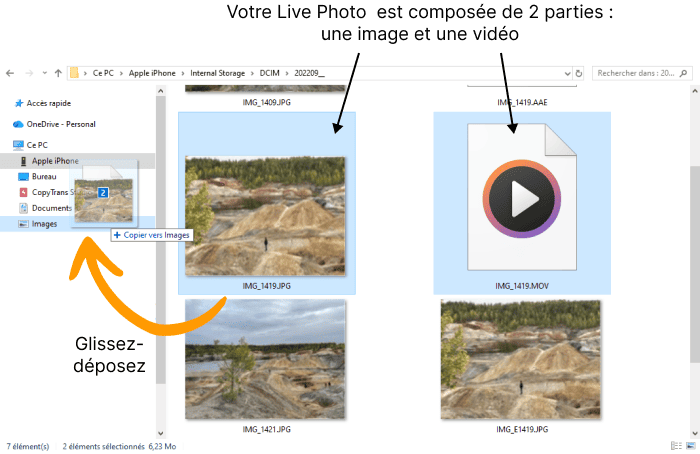Click the Images folder icon
This screenshot has width=700, height=454.
click(x=23, y=224)
